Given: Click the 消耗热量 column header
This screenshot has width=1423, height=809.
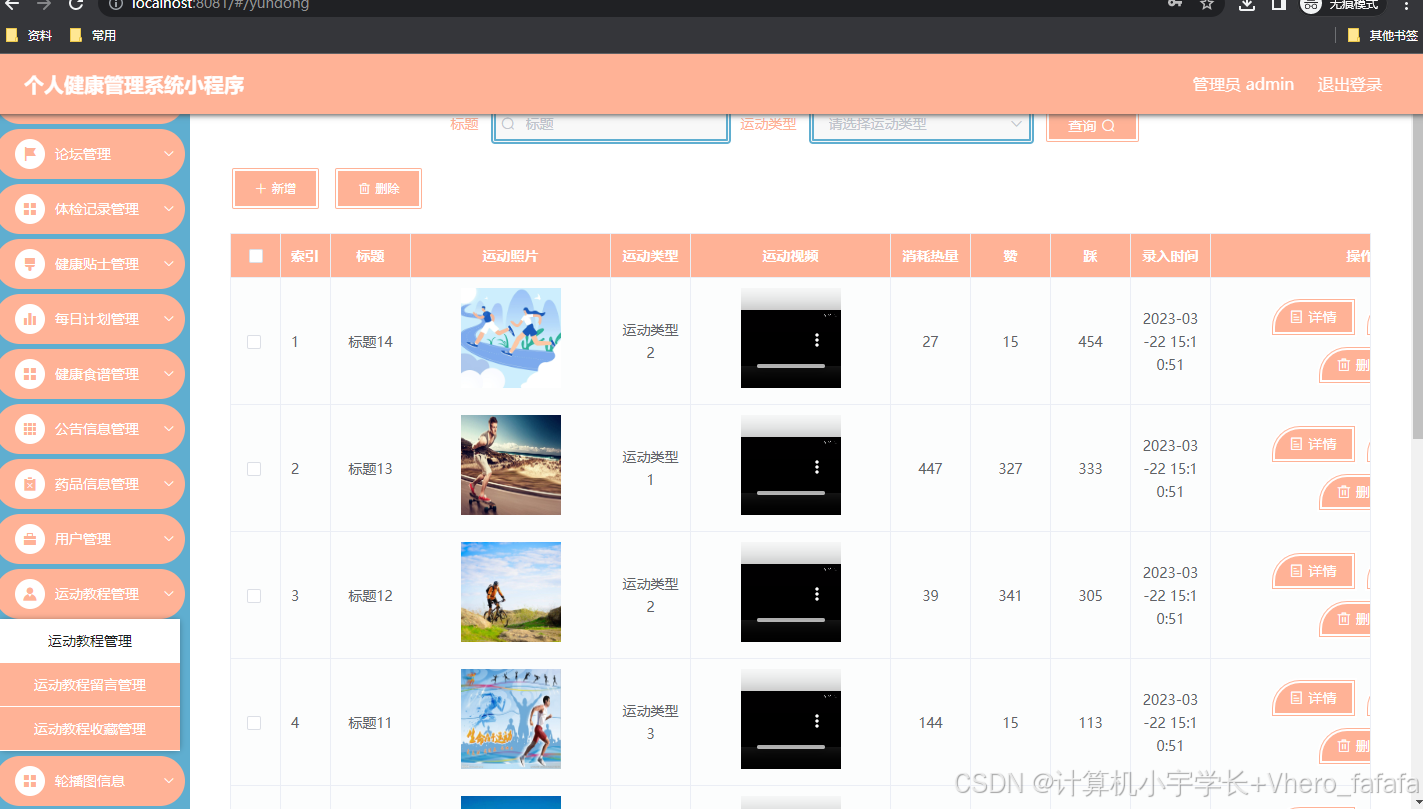Looking at the screenshot, I should [930, 256].
